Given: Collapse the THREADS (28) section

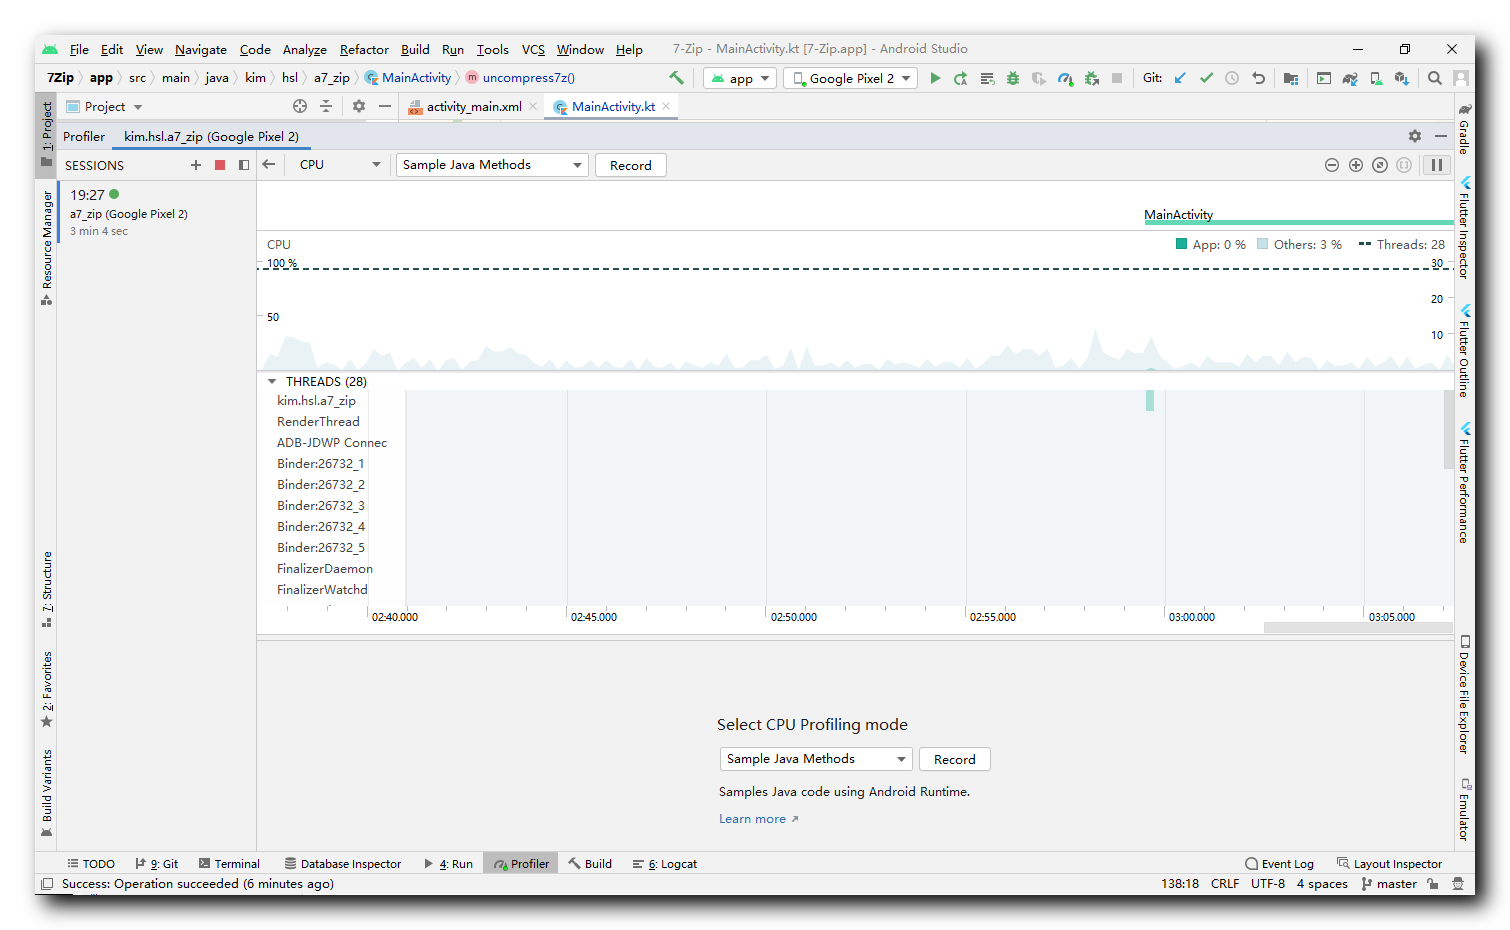Looking at the screenshot, I should point(271,381).
